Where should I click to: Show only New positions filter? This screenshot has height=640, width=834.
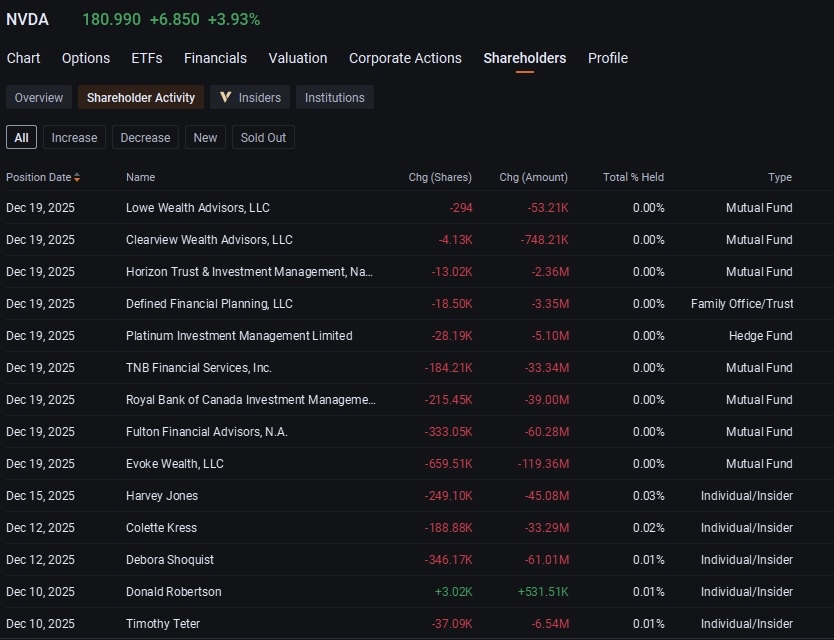pos(205,137)
